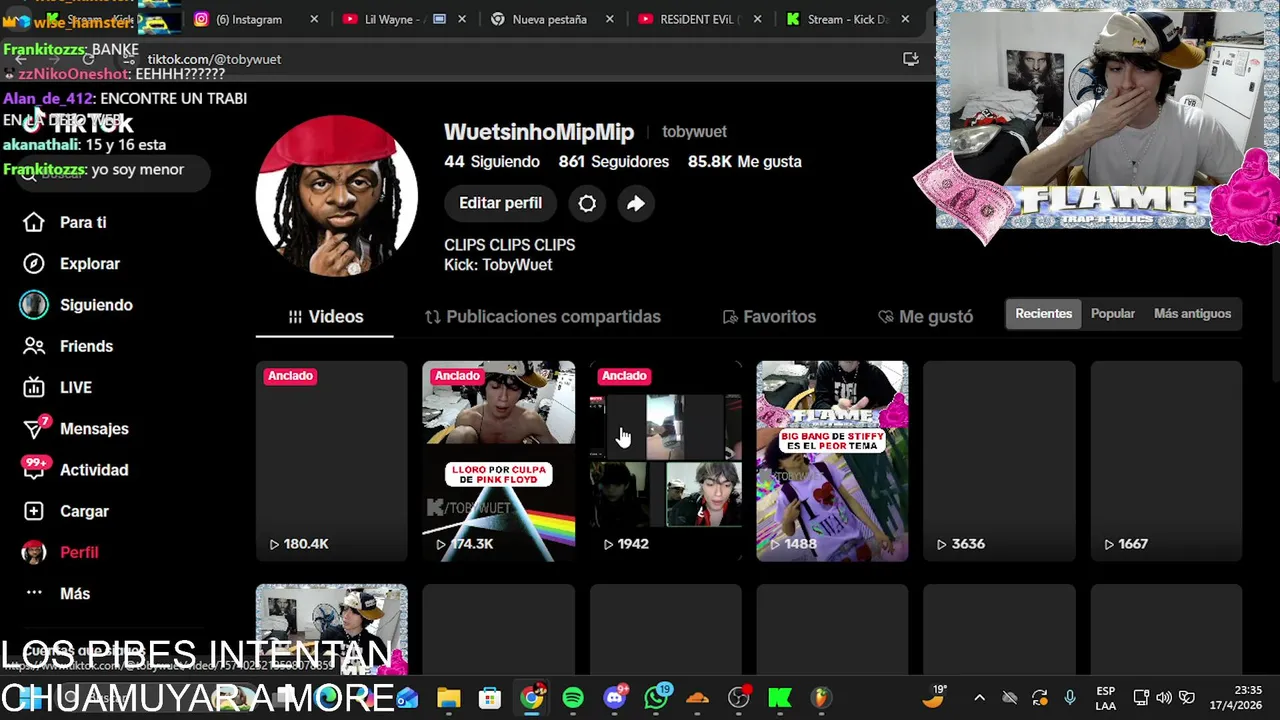Viewport: 1280px width, 720px height.
Task: Close the Instagram tab
Action: coord(315,19)
